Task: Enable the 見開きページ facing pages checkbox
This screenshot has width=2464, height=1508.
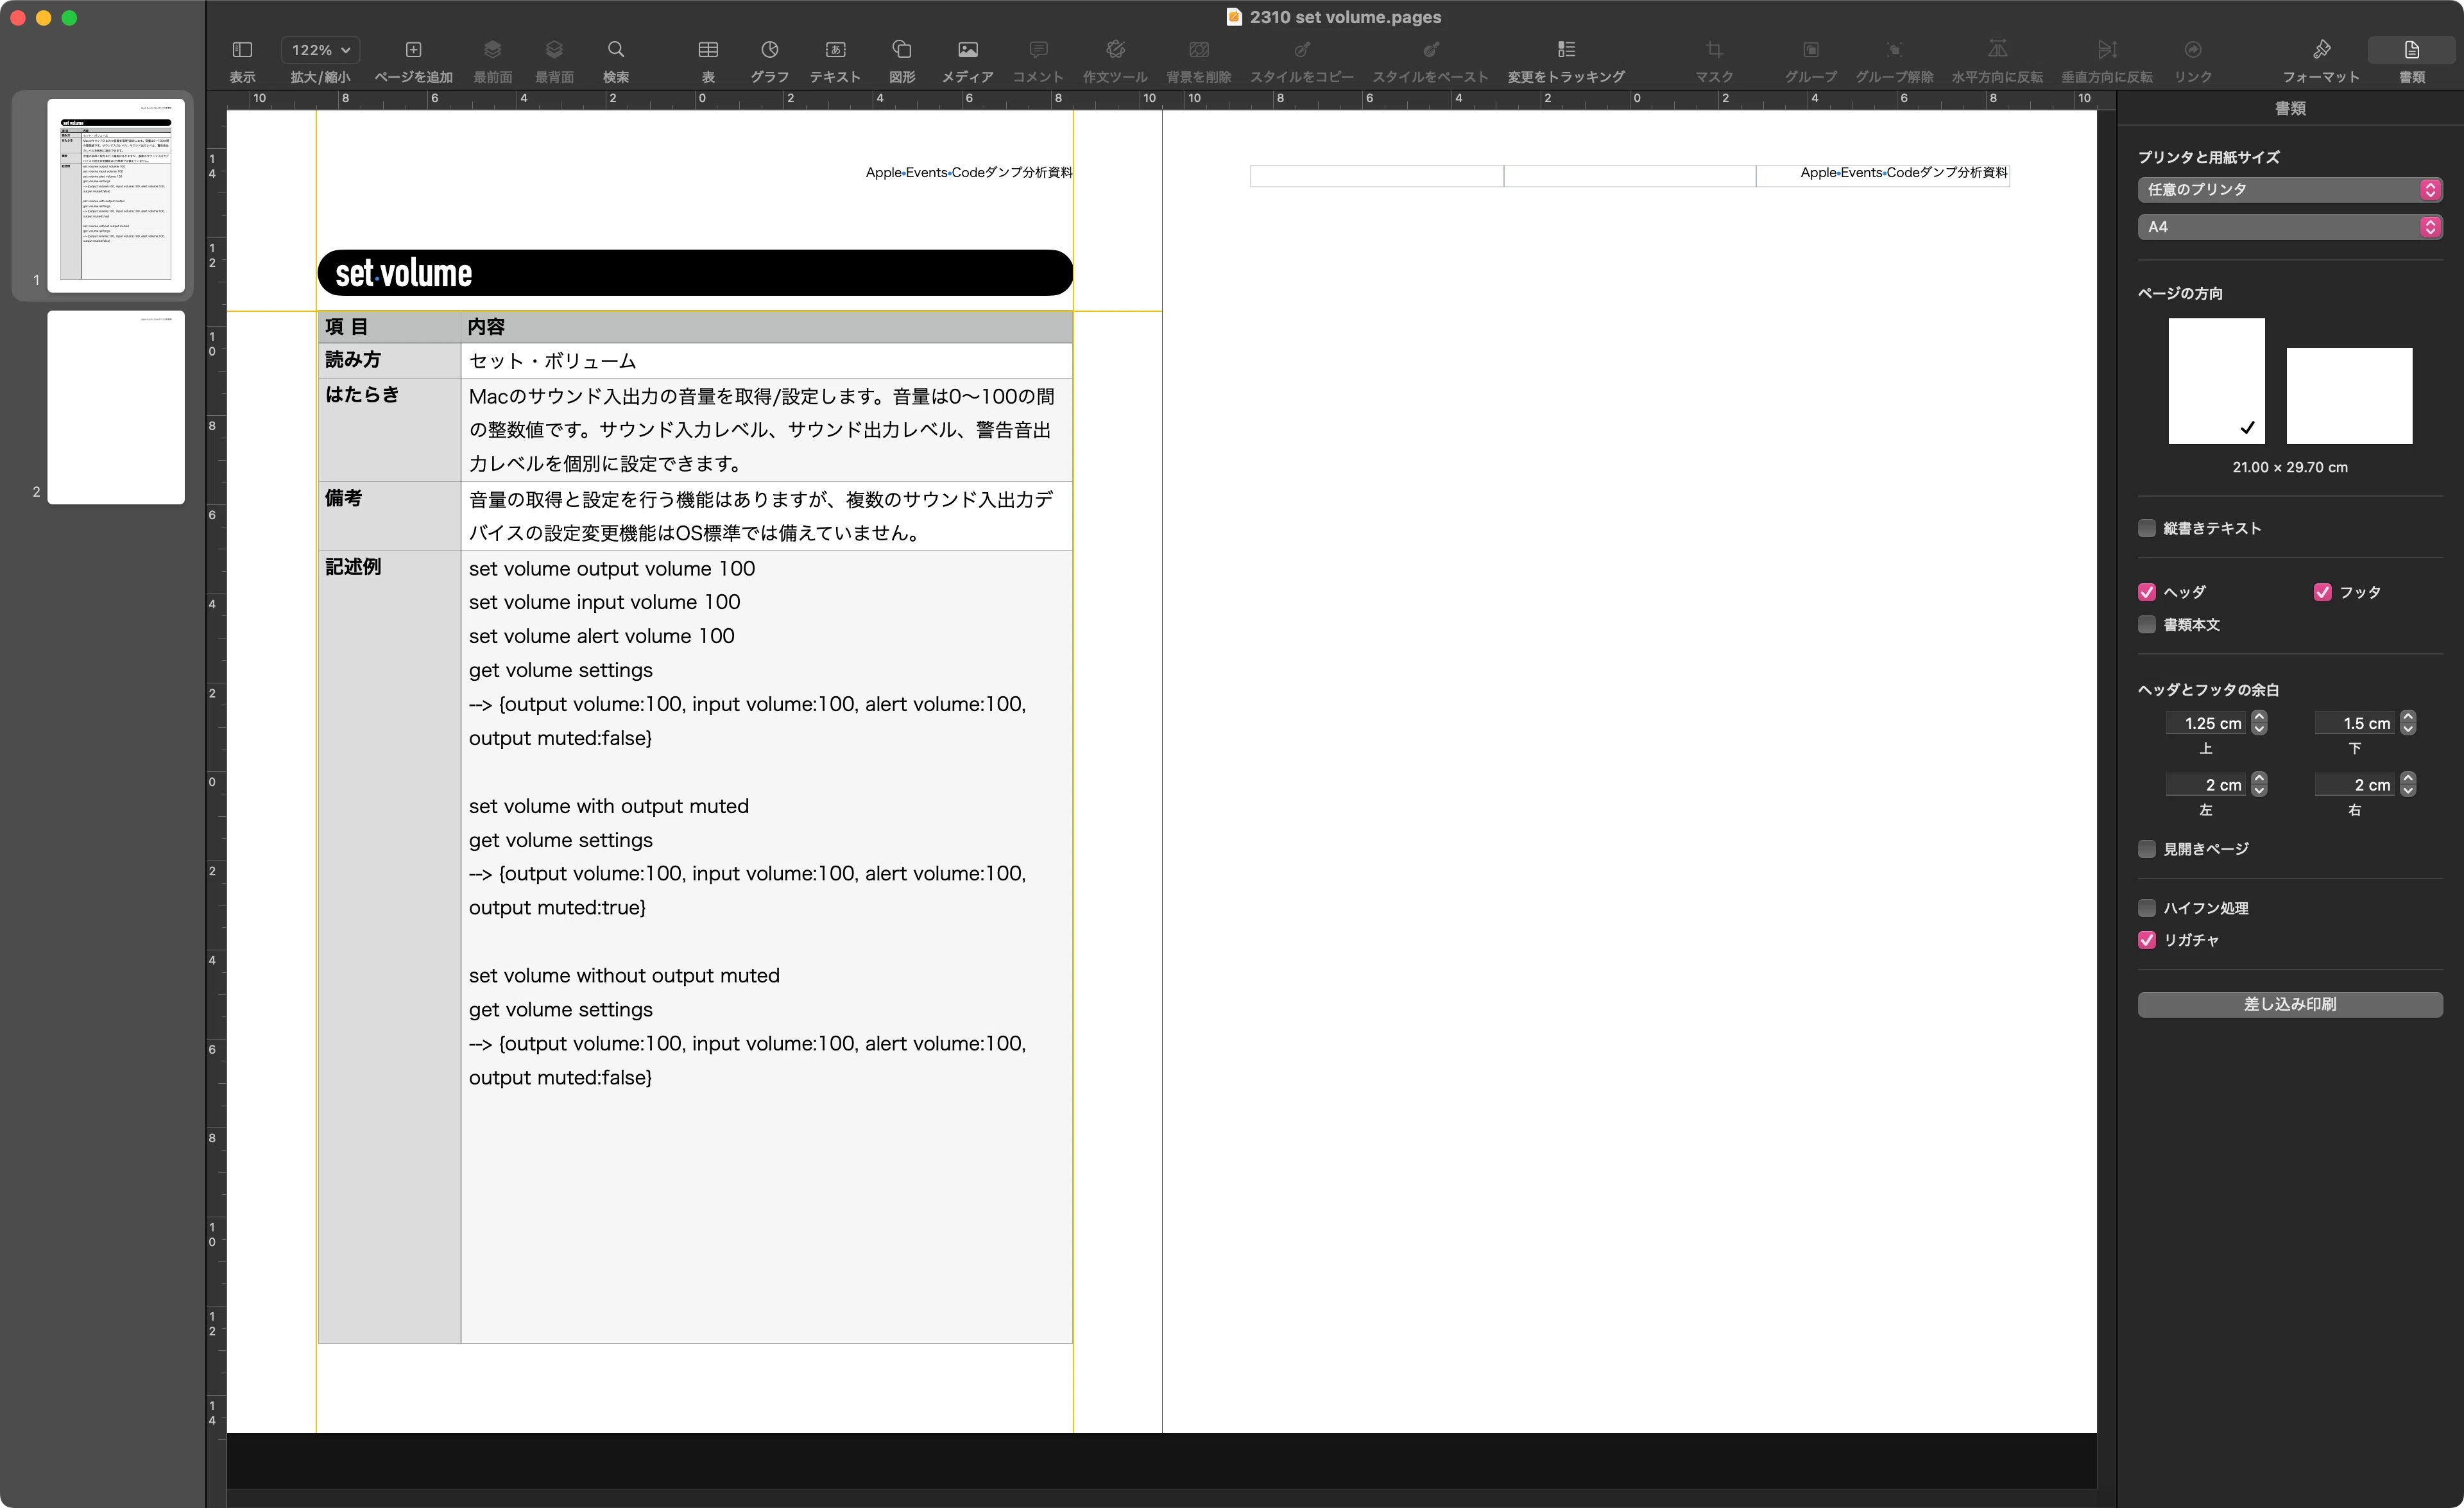Action: 2147,849
